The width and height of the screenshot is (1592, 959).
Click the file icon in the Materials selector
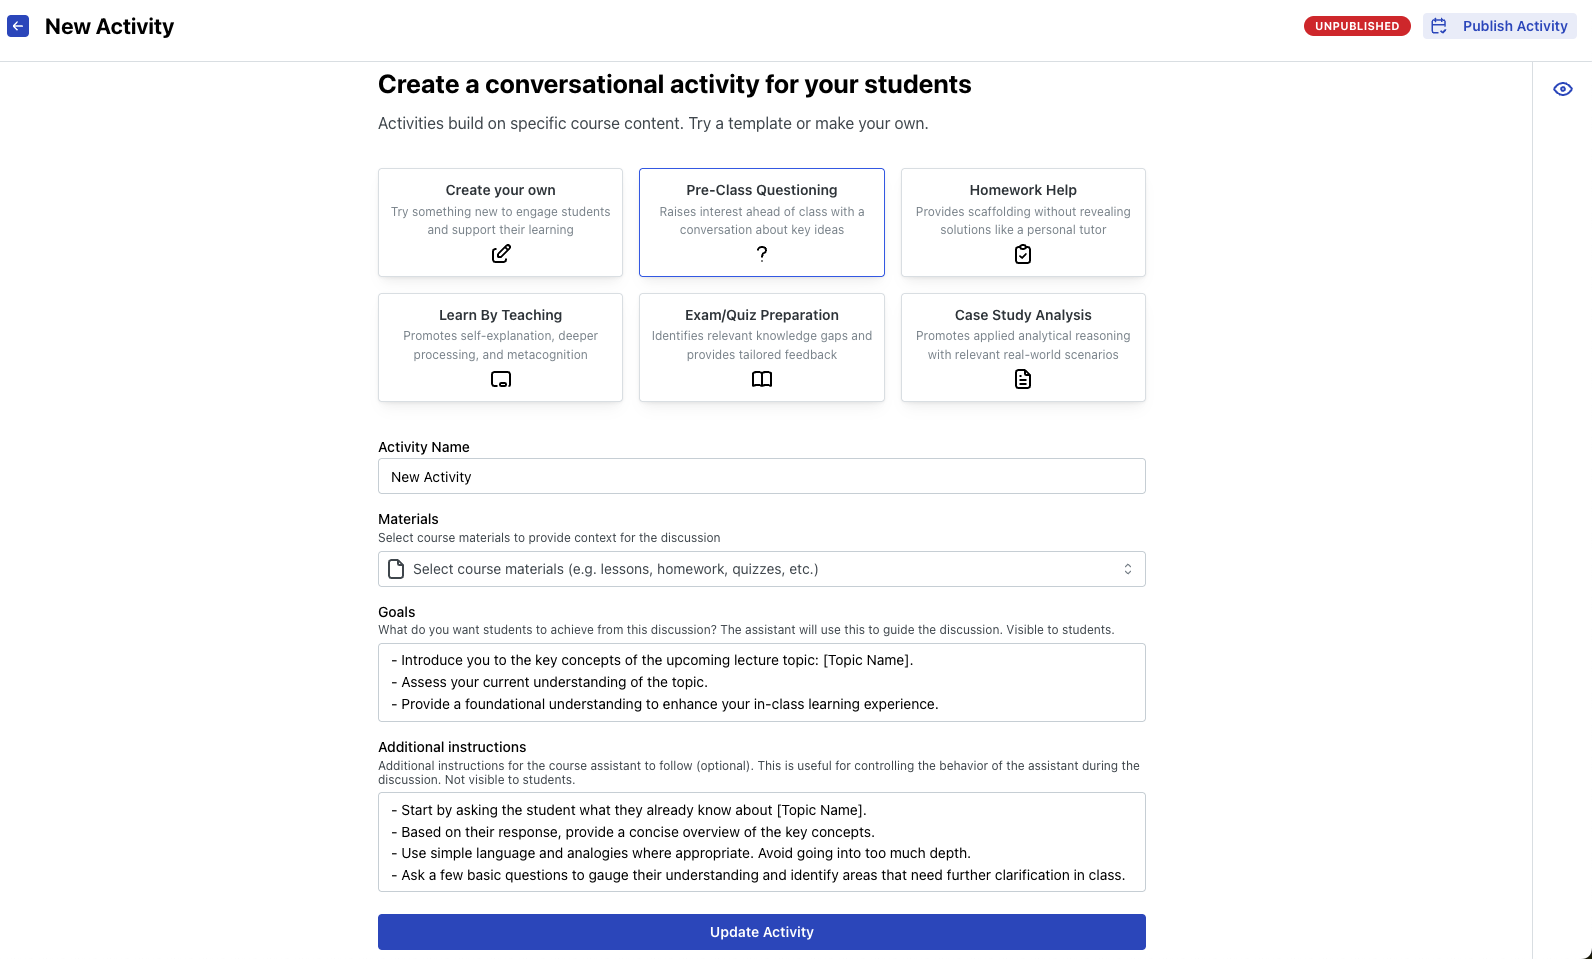396,569
